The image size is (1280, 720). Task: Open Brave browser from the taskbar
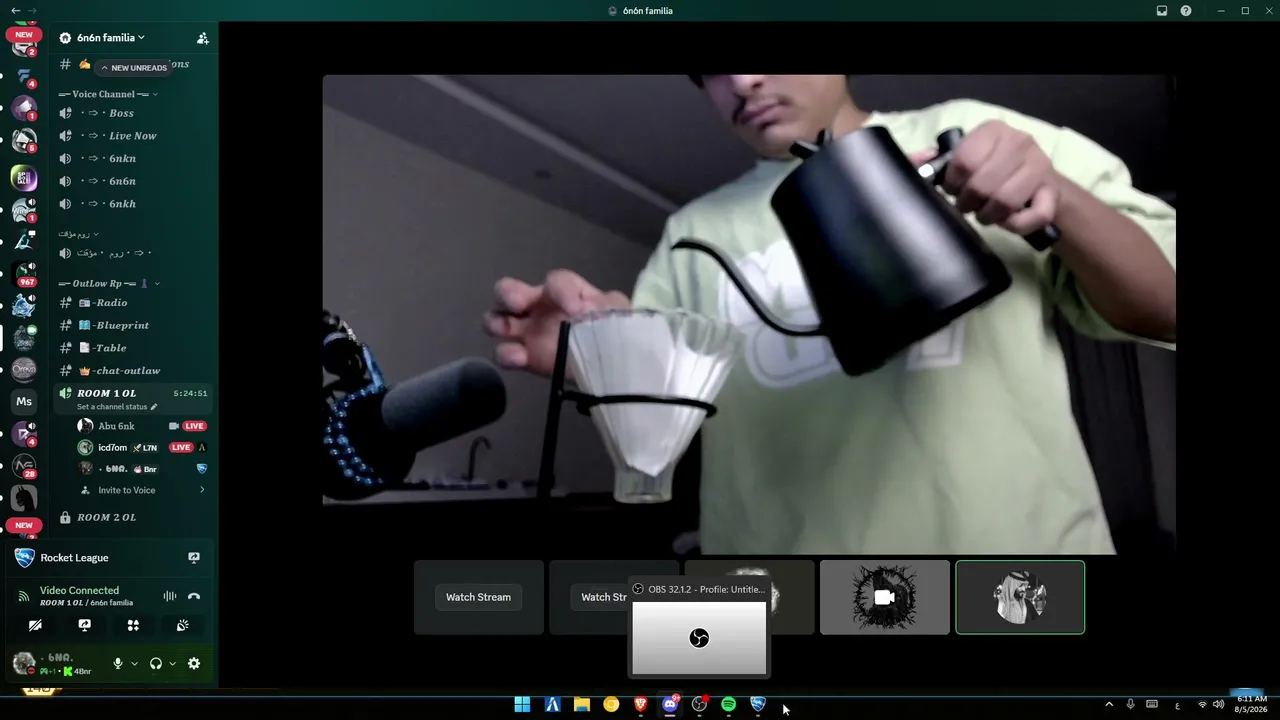click(x=641, y=705)
